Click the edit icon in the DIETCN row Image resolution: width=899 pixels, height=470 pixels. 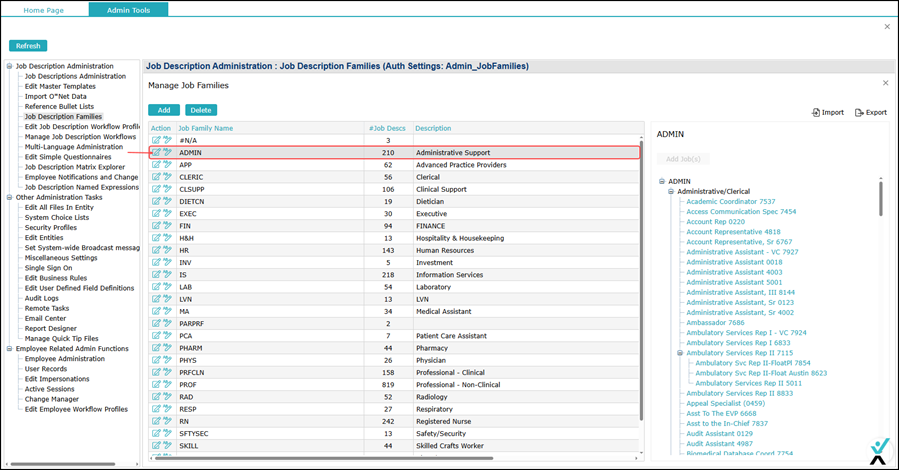point(156,201)
